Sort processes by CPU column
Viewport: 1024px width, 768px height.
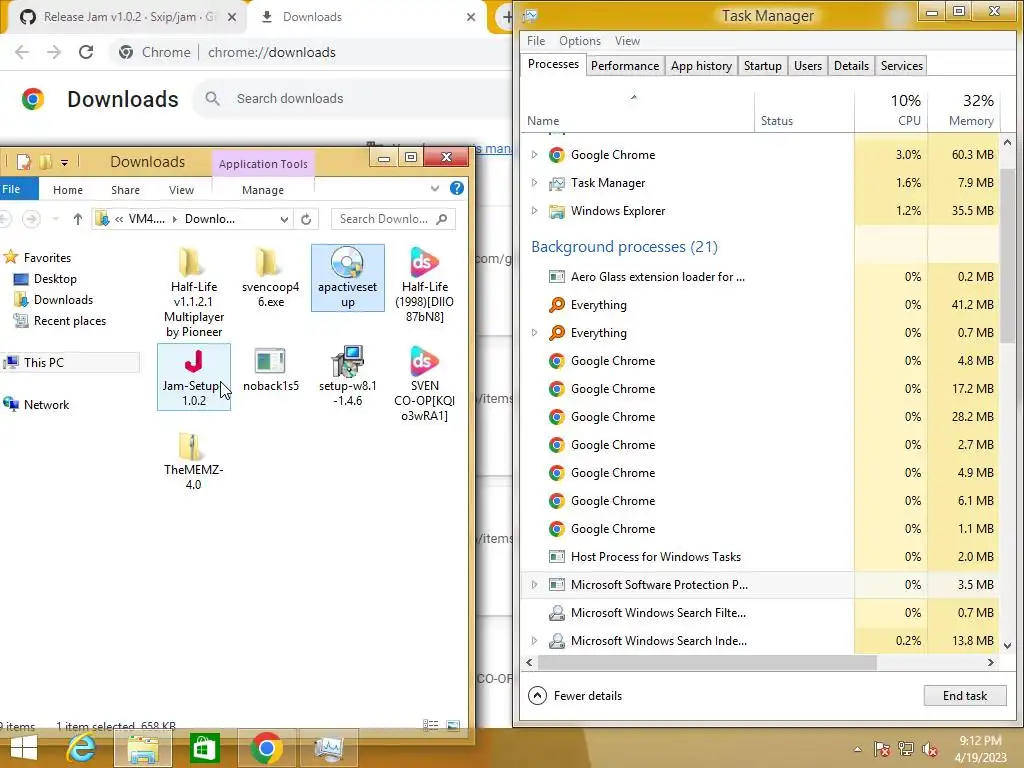pyautogui.click(x=891, y=110)
